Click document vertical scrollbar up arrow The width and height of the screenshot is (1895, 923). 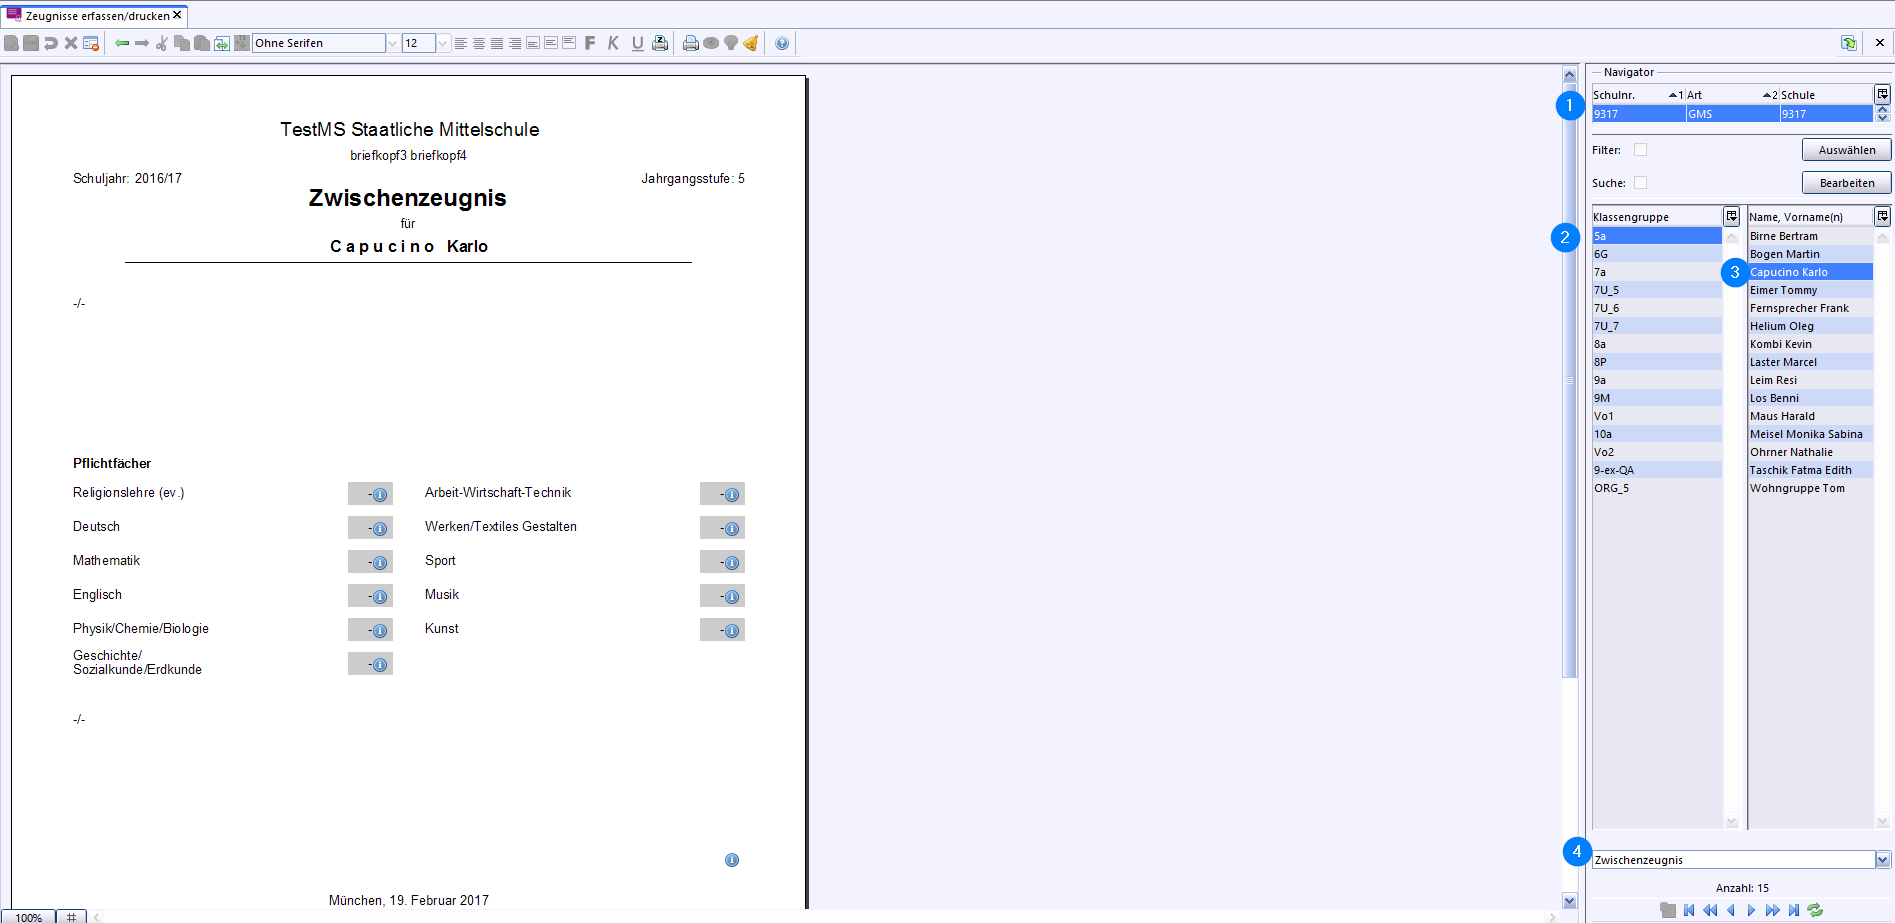pyautogui.click(x=1569, y=75)
